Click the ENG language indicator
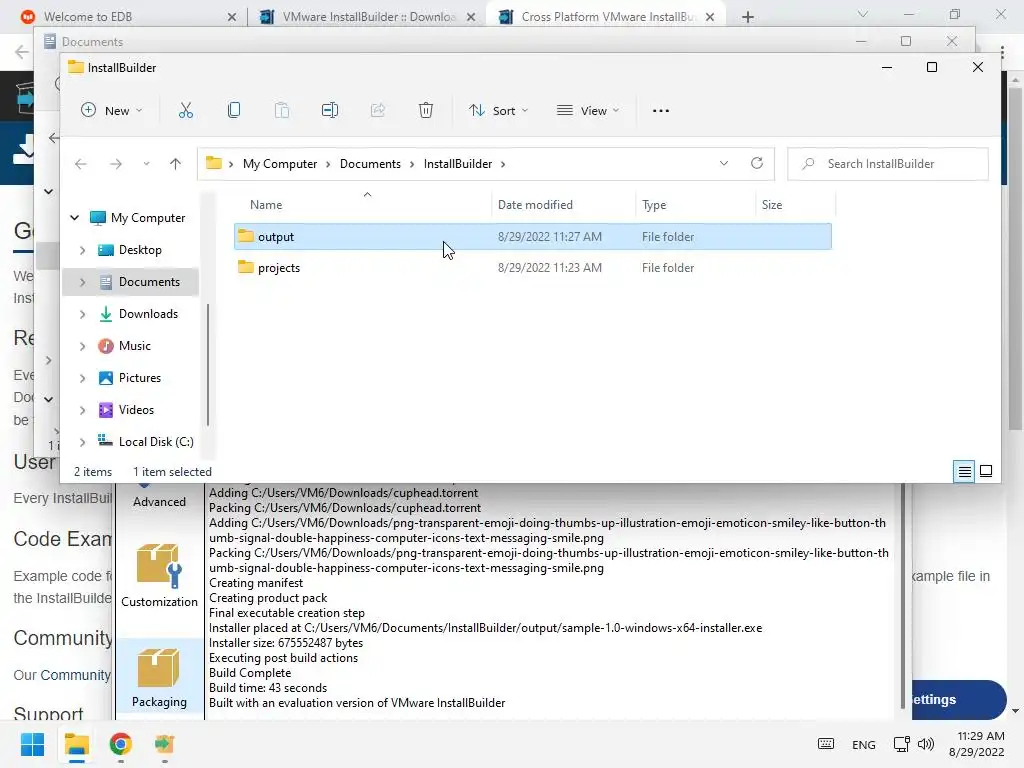This screenshot has width=1024, height=768. 863,744
